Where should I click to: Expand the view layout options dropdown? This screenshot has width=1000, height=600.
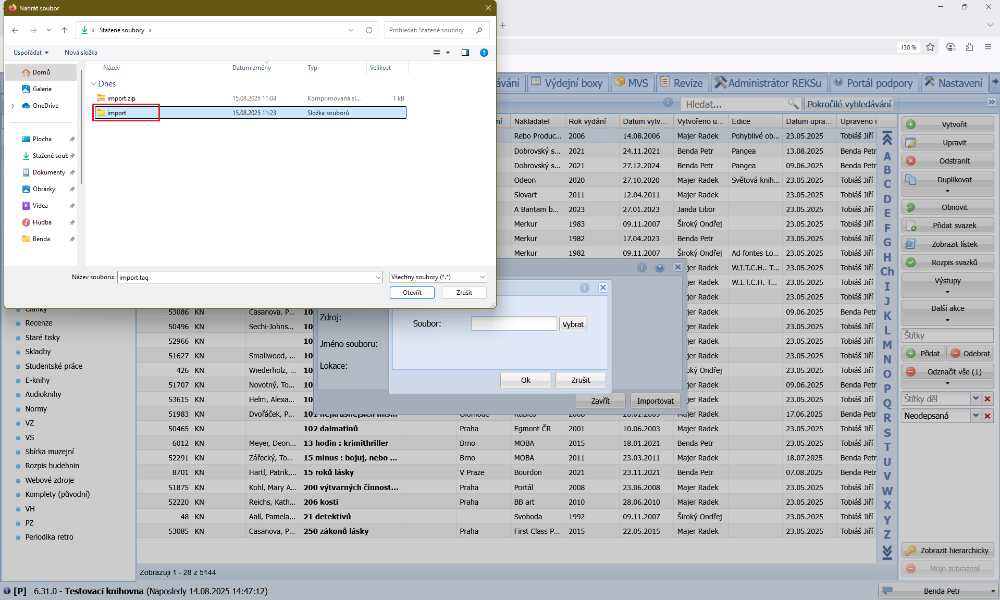(x=448, y=52)
